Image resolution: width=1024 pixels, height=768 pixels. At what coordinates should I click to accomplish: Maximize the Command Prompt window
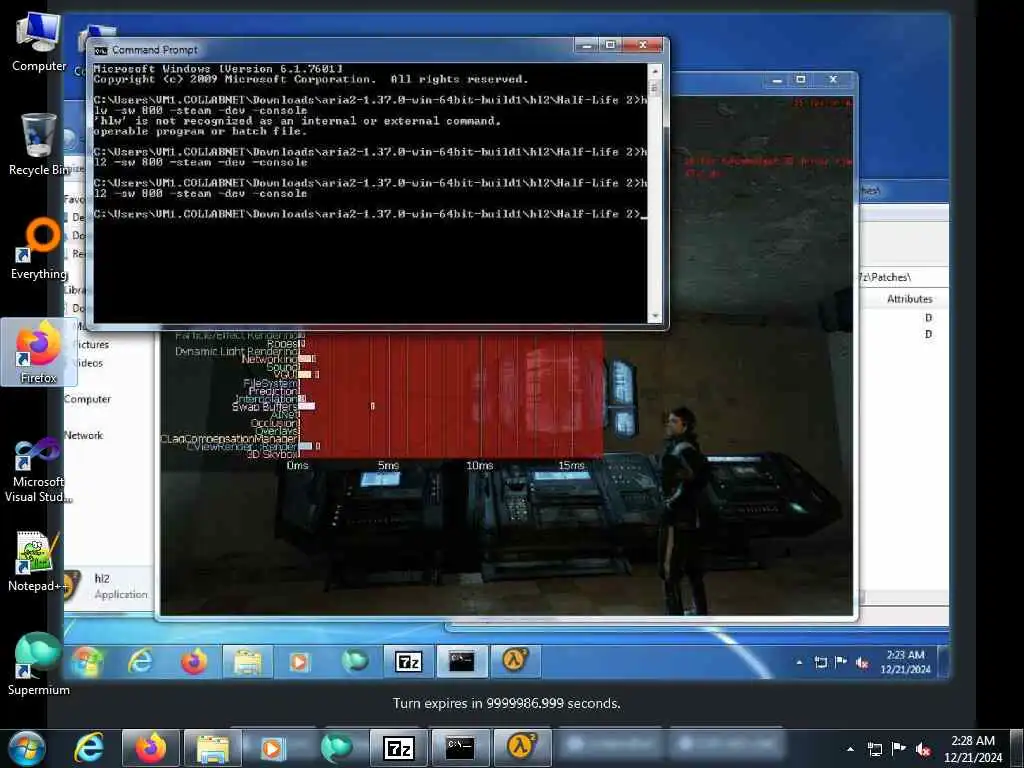coord(611,45)
